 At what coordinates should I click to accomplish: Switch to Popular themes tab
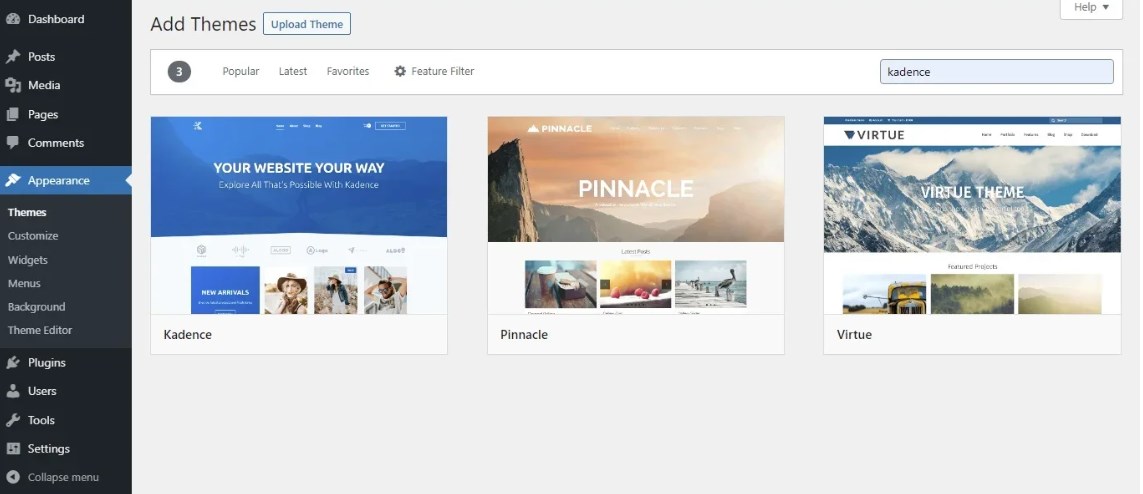click(x=241, y=71)
